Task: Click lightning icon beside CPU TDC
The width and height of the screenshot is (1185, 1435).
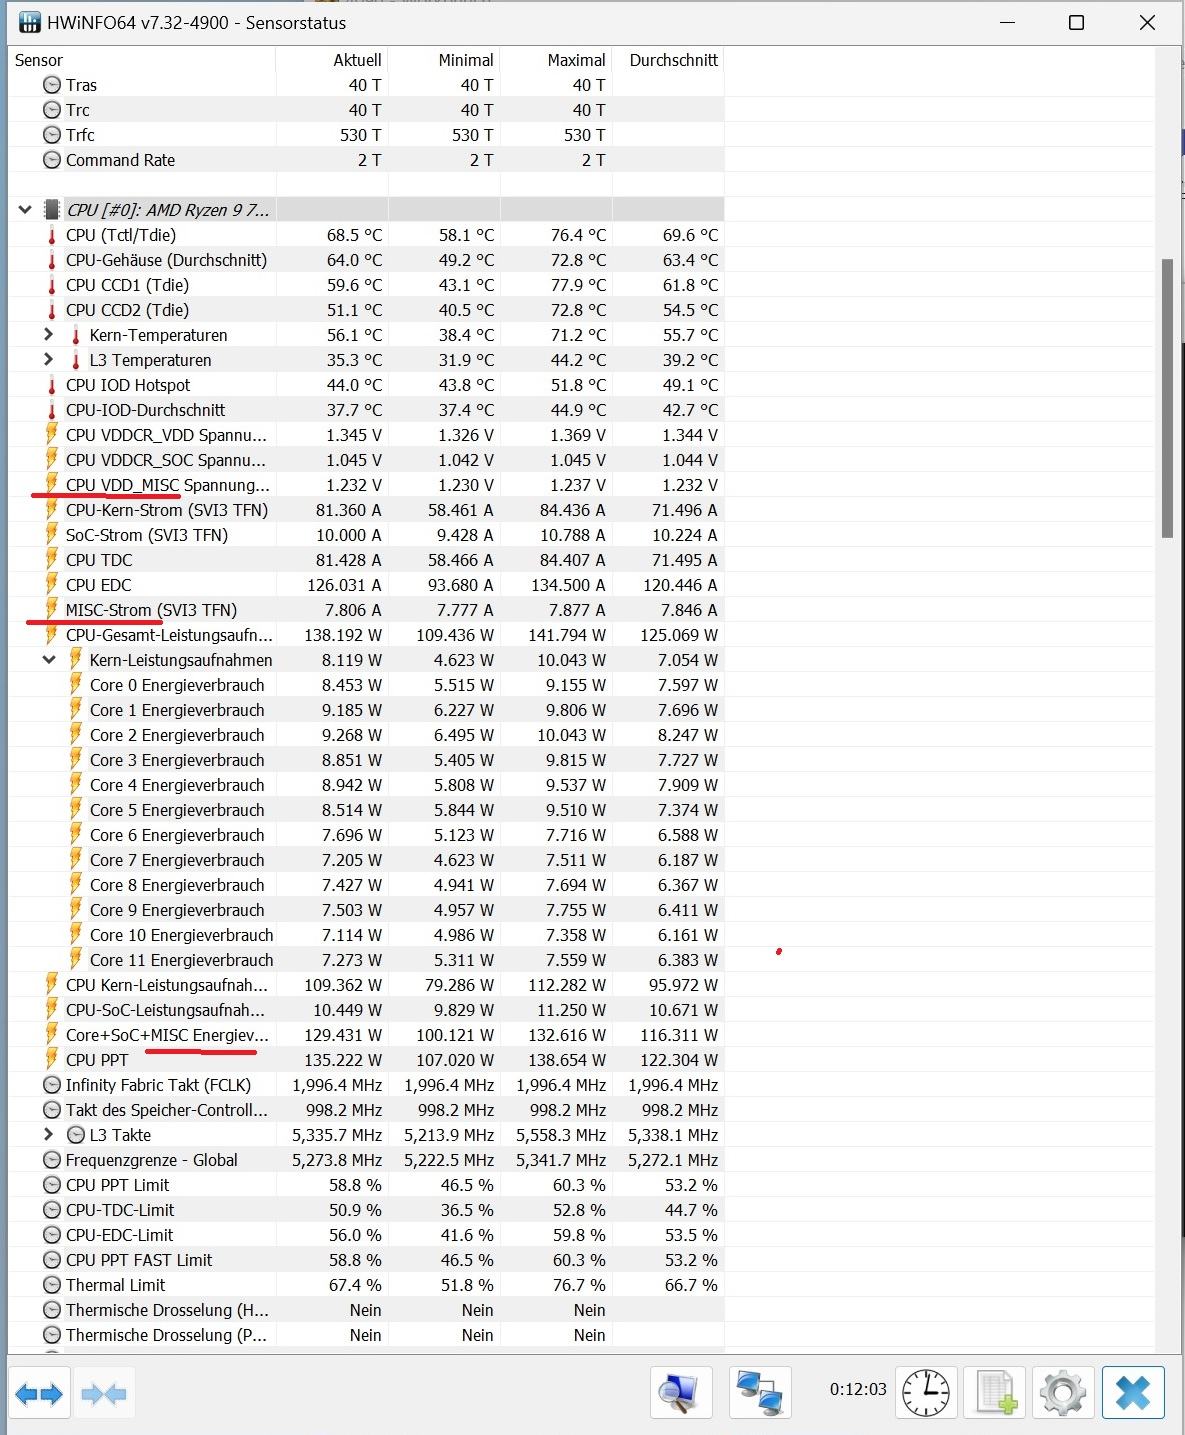Action: 52,560
